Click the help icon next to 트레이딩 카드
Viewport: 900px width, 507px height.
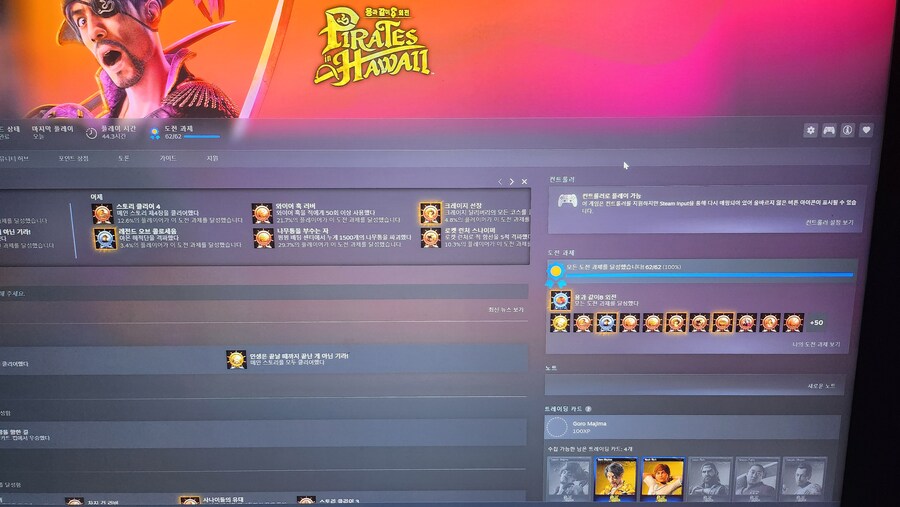pos(588,409)
